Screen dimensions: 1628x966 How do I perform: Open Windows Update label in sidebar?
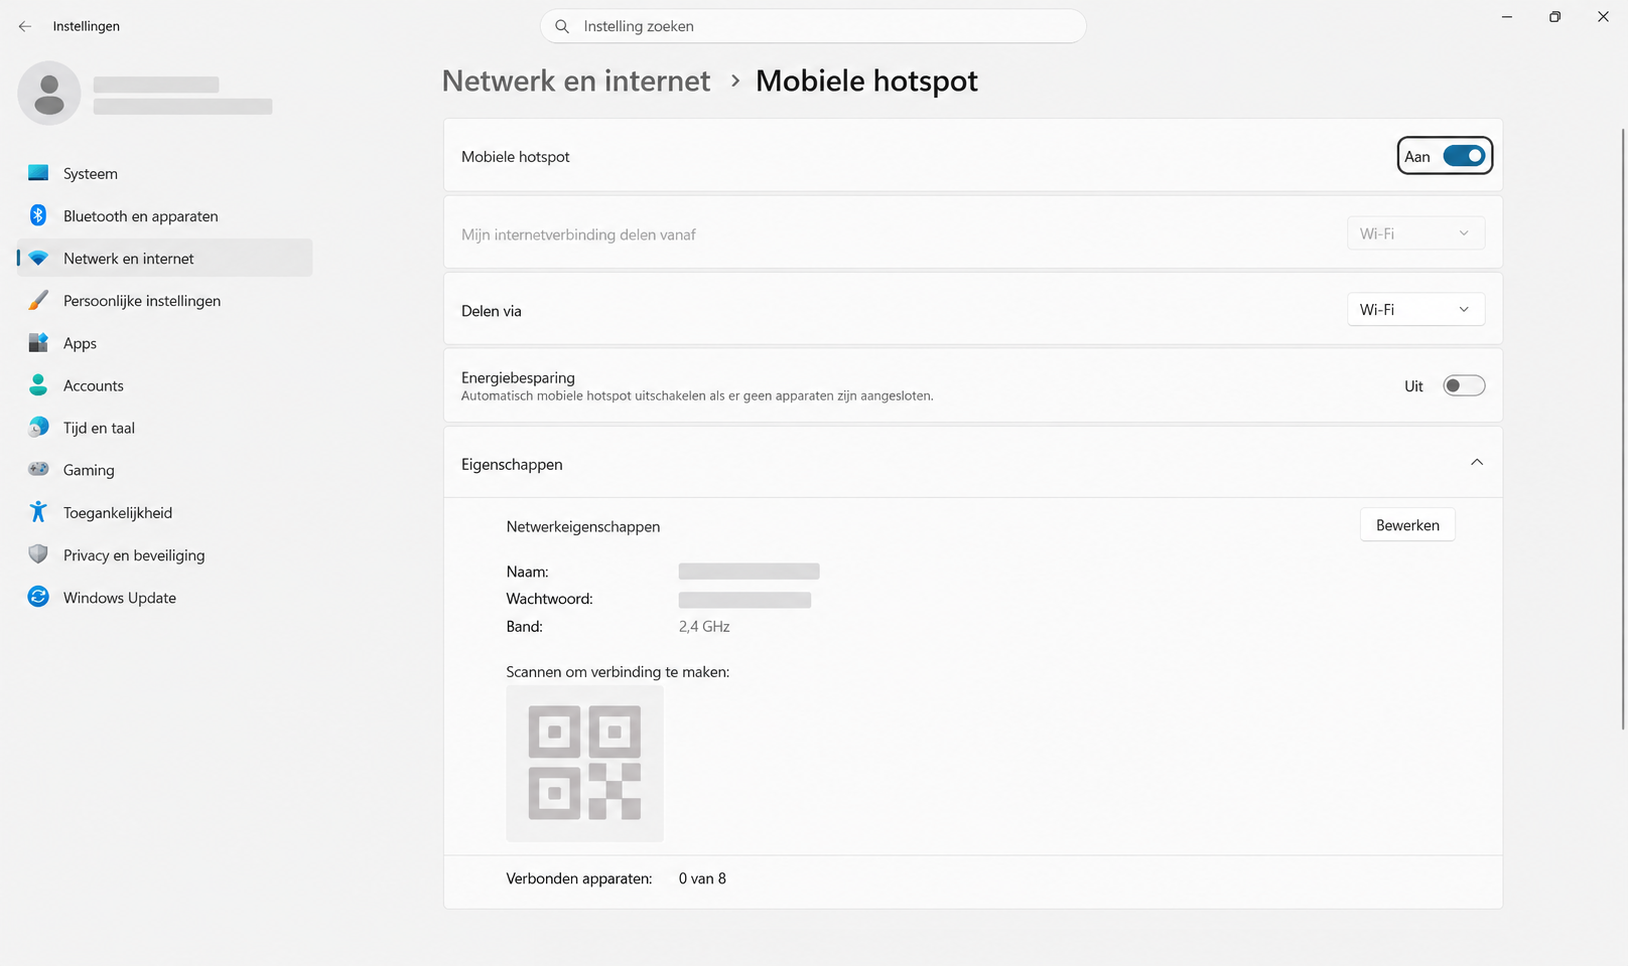point(120,598)
